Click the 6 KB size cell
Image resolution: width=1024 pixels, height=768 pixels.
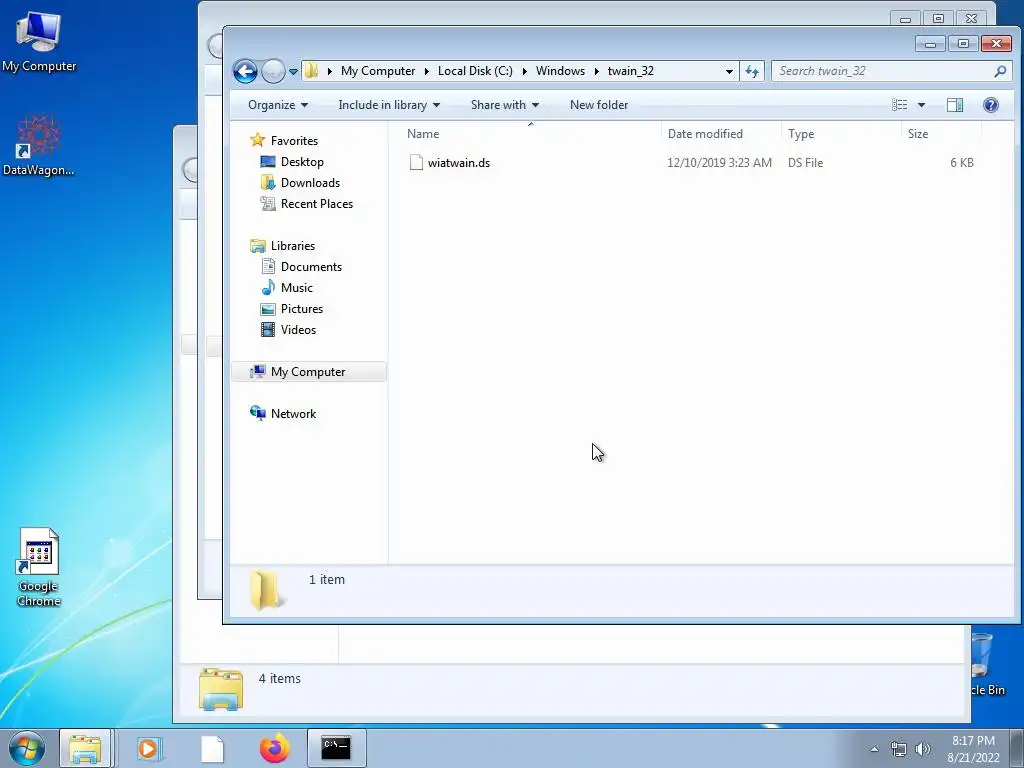click(961, 163)
